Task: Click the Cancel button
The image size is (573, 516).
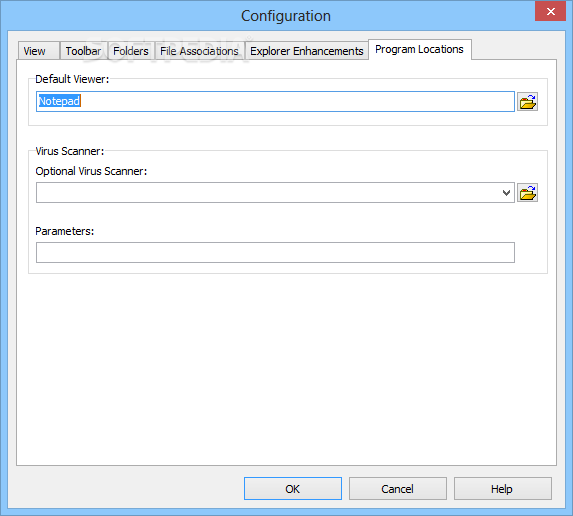Action: click(398, 488)
